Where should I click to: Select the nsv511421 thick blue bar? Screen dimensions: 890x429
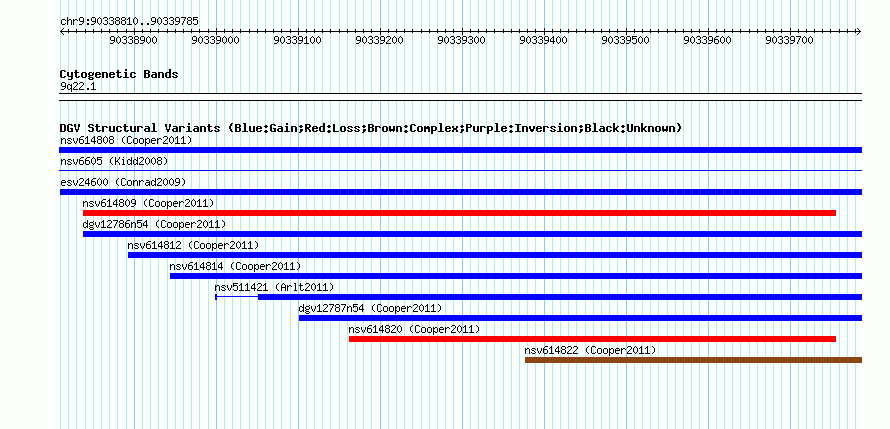point(560,297)
